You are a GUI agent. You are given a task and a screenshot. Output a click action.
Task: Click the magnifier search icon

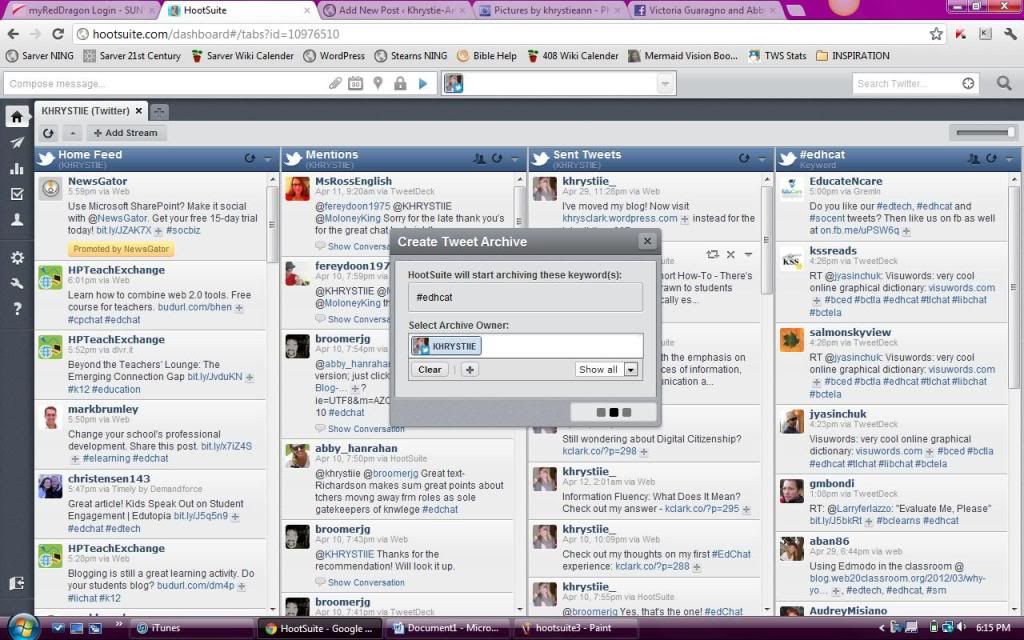coord(1004,83)
